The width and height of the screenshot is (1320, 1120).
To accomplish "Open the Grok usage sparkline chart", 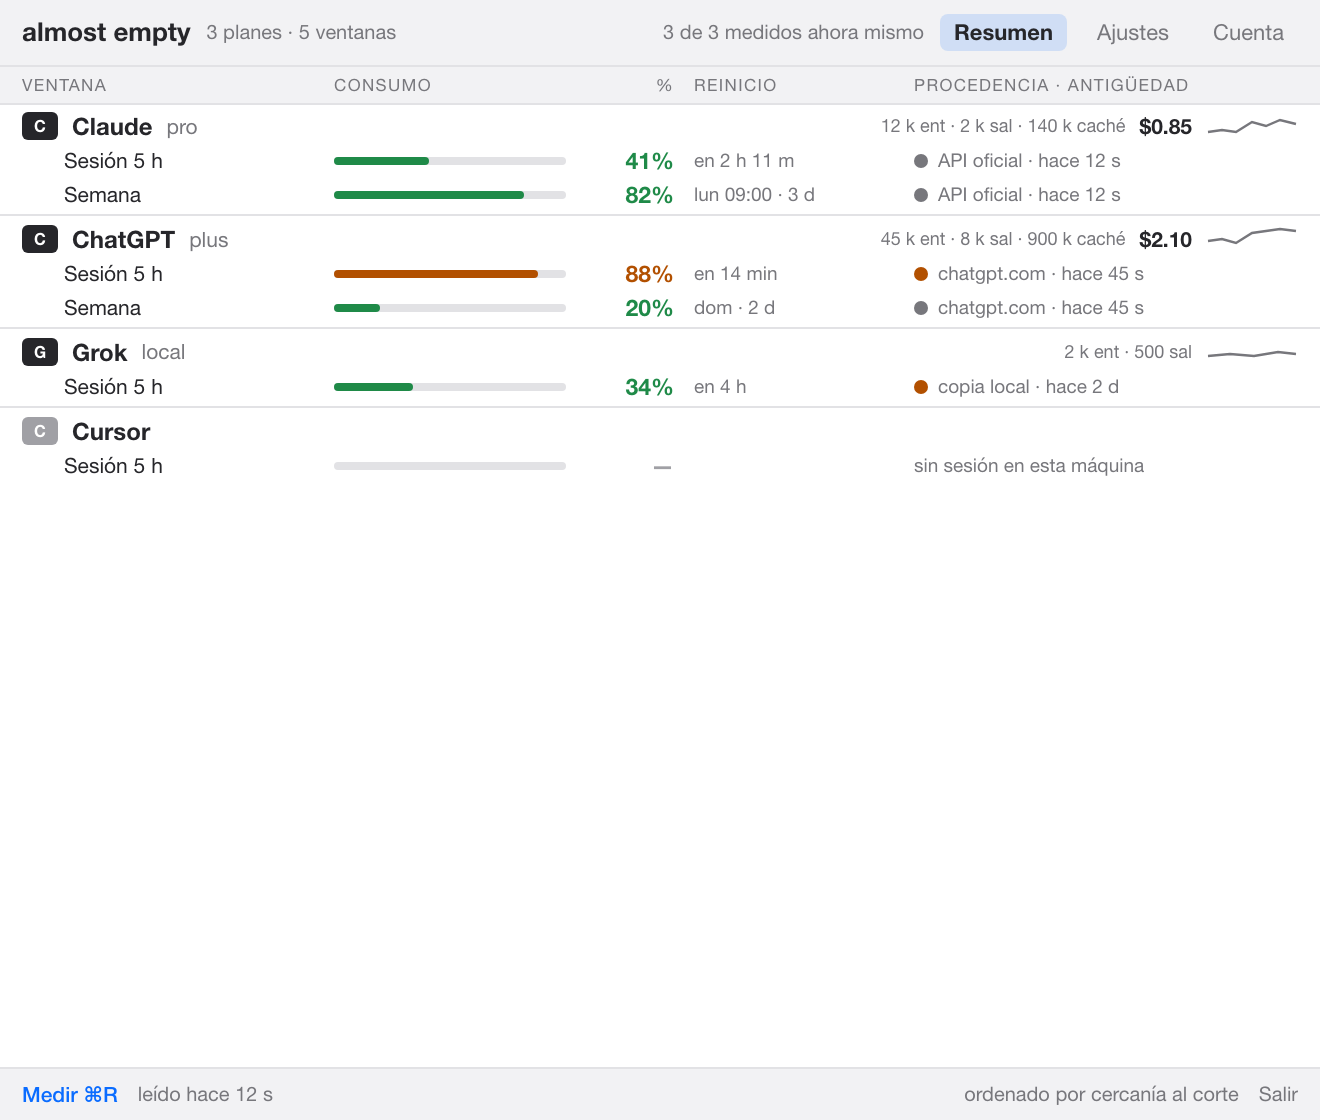I will [x=1252, y=353].
